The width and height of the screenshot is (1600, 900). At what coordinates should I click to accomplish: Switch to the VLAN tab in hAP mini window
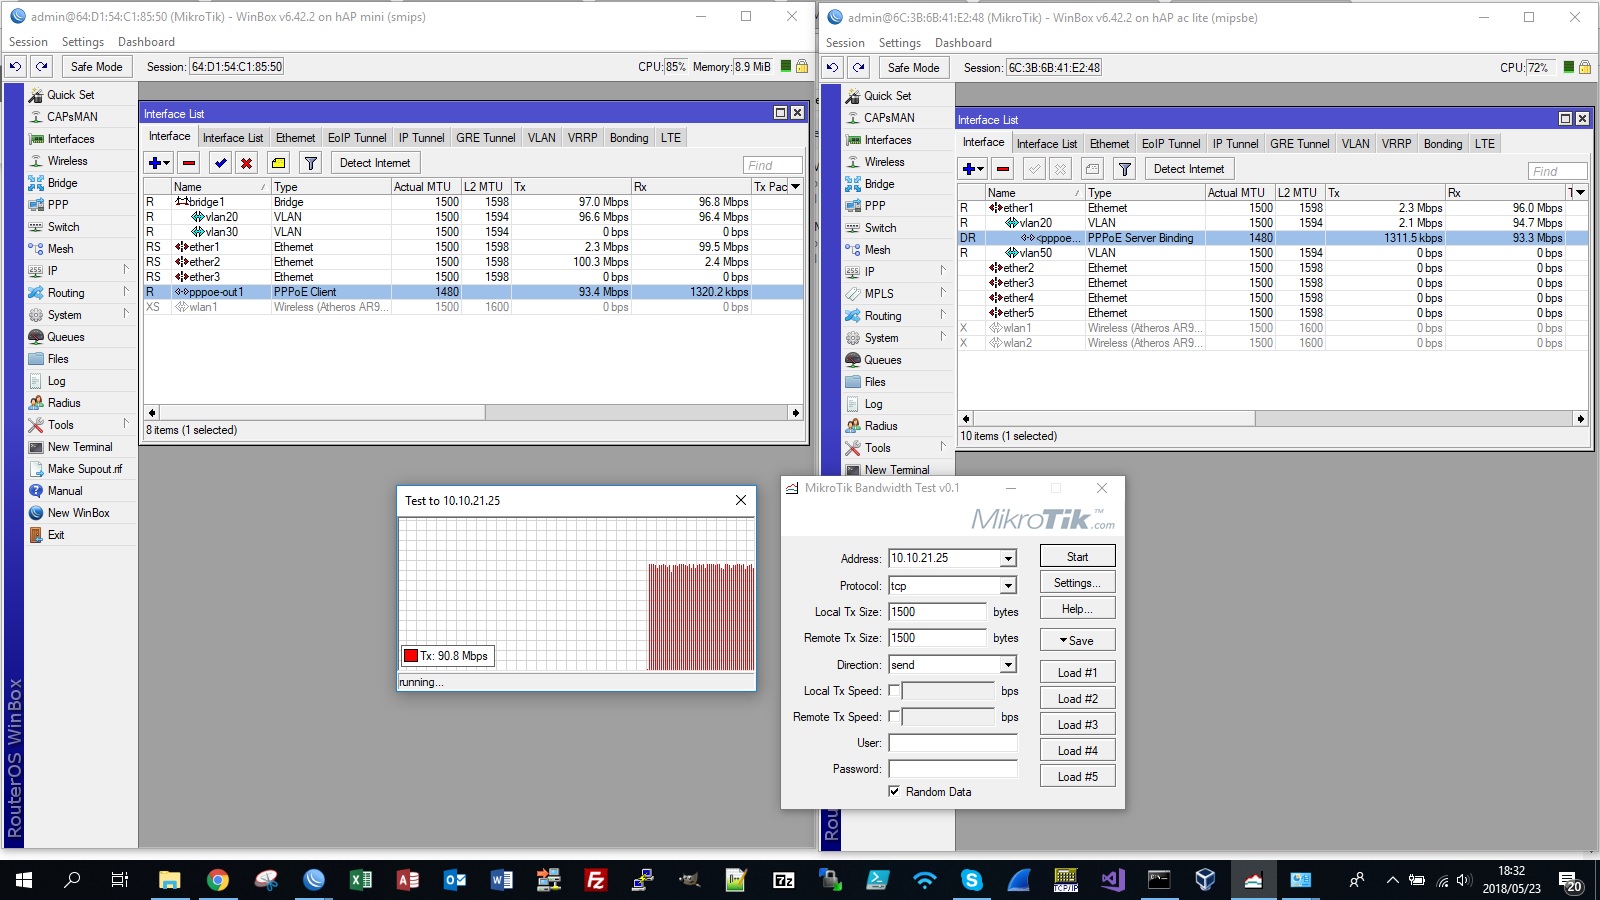pyautogui.click(x=541, y=138)
